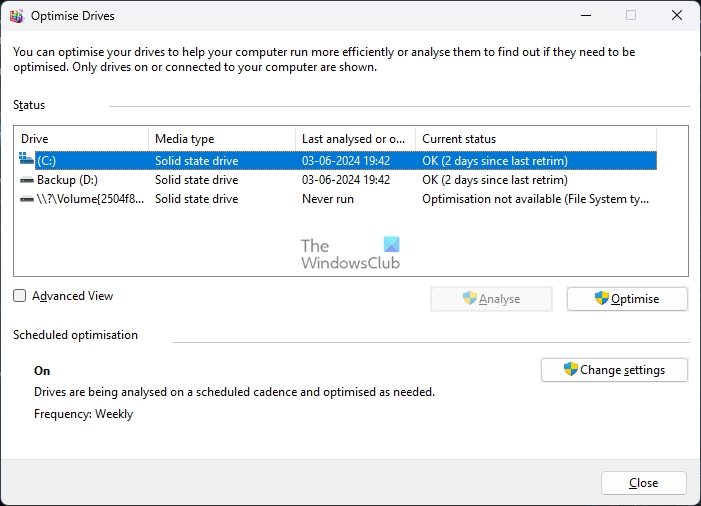Minimize the Optimise Drives window
Viewport: 701px width, 506px height.
(x=585, y=15)
